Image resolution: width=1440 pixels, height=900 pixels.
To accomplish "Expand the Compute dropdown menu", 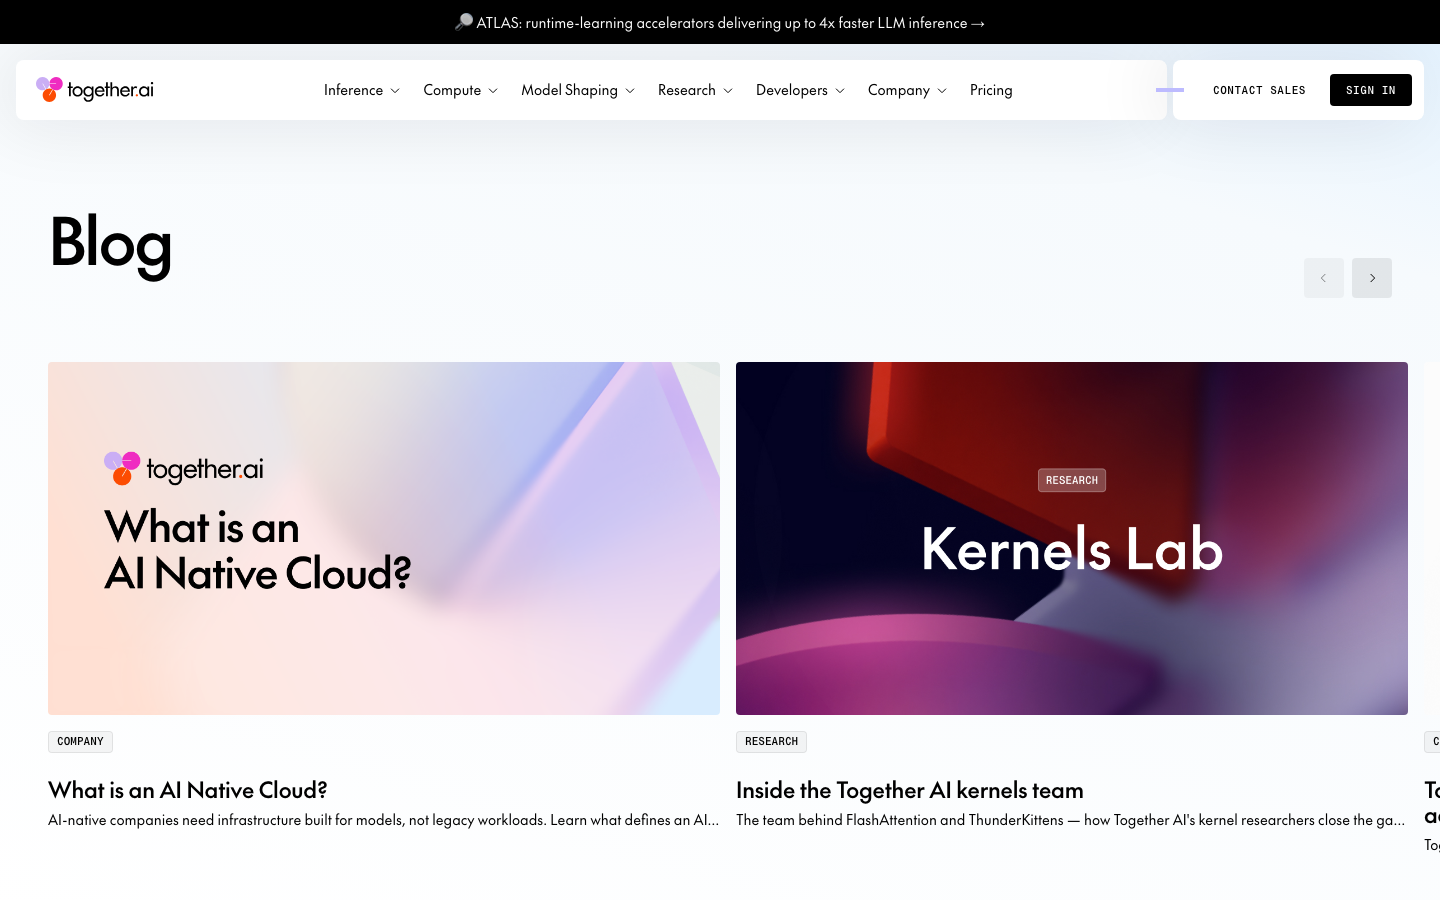I will pos(460,90).
